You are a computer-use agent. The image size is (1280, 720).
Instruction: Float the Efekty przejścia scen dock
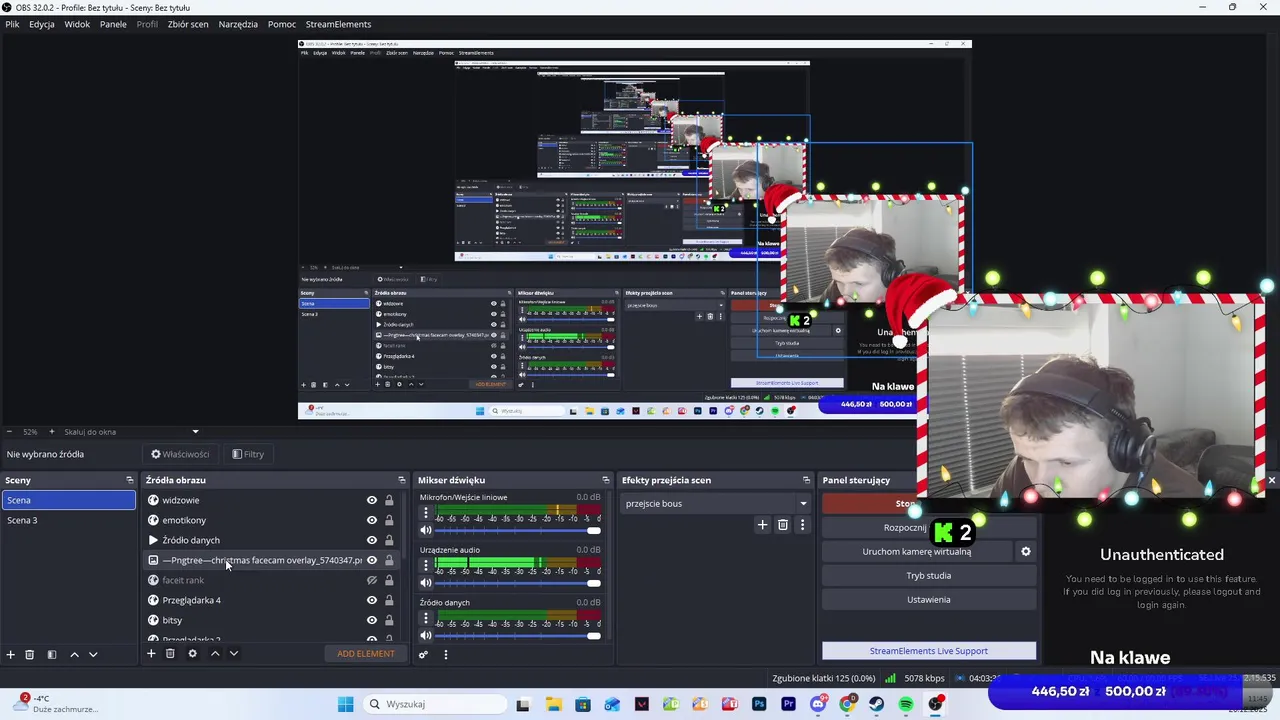click(807, 480)
